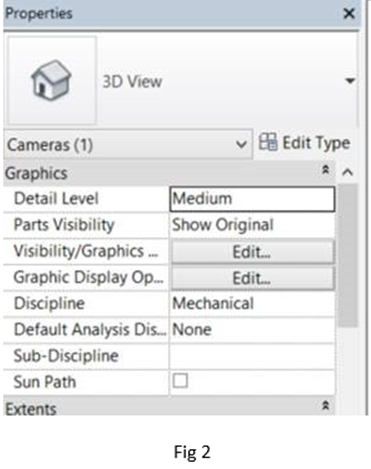Close the Properties panel
This screenshot has width=371, height=469.
pyautogui.click(x=349, y=13)
